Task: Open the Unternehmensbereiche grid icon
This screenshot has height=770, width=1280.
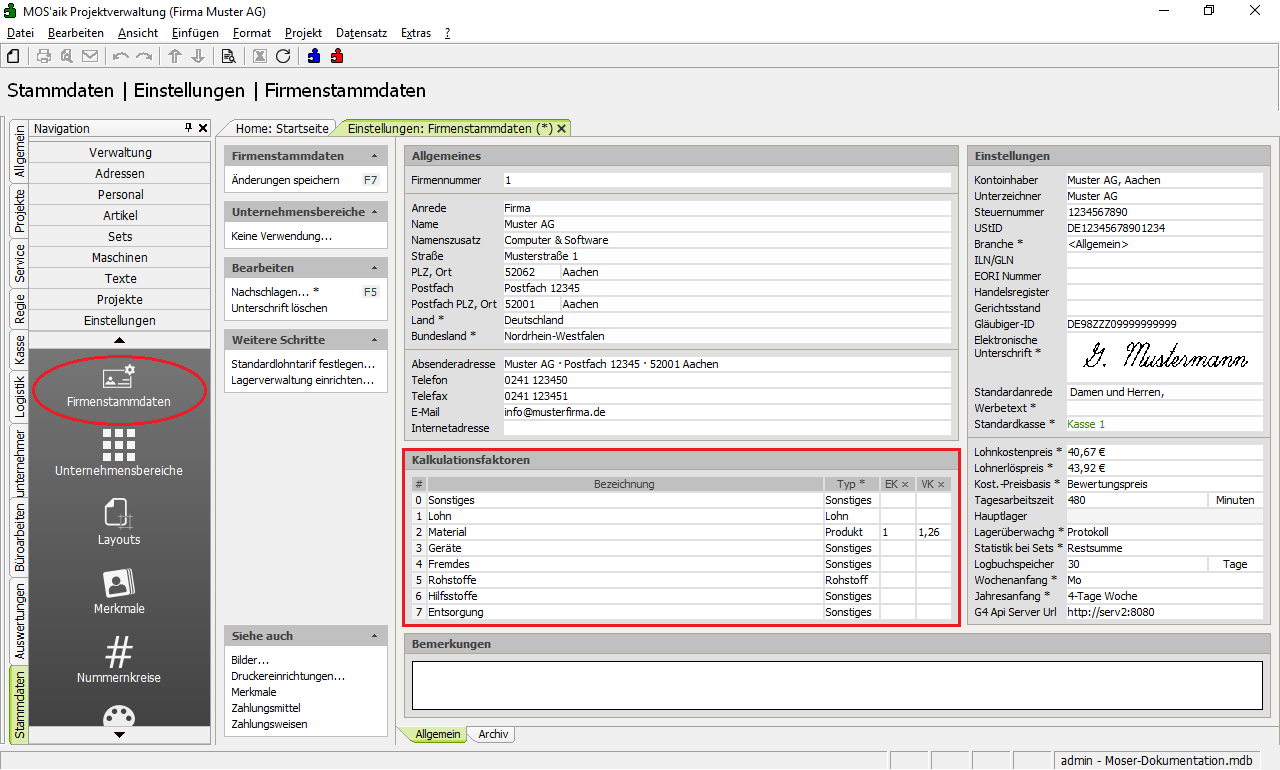Action: point(119,446)
